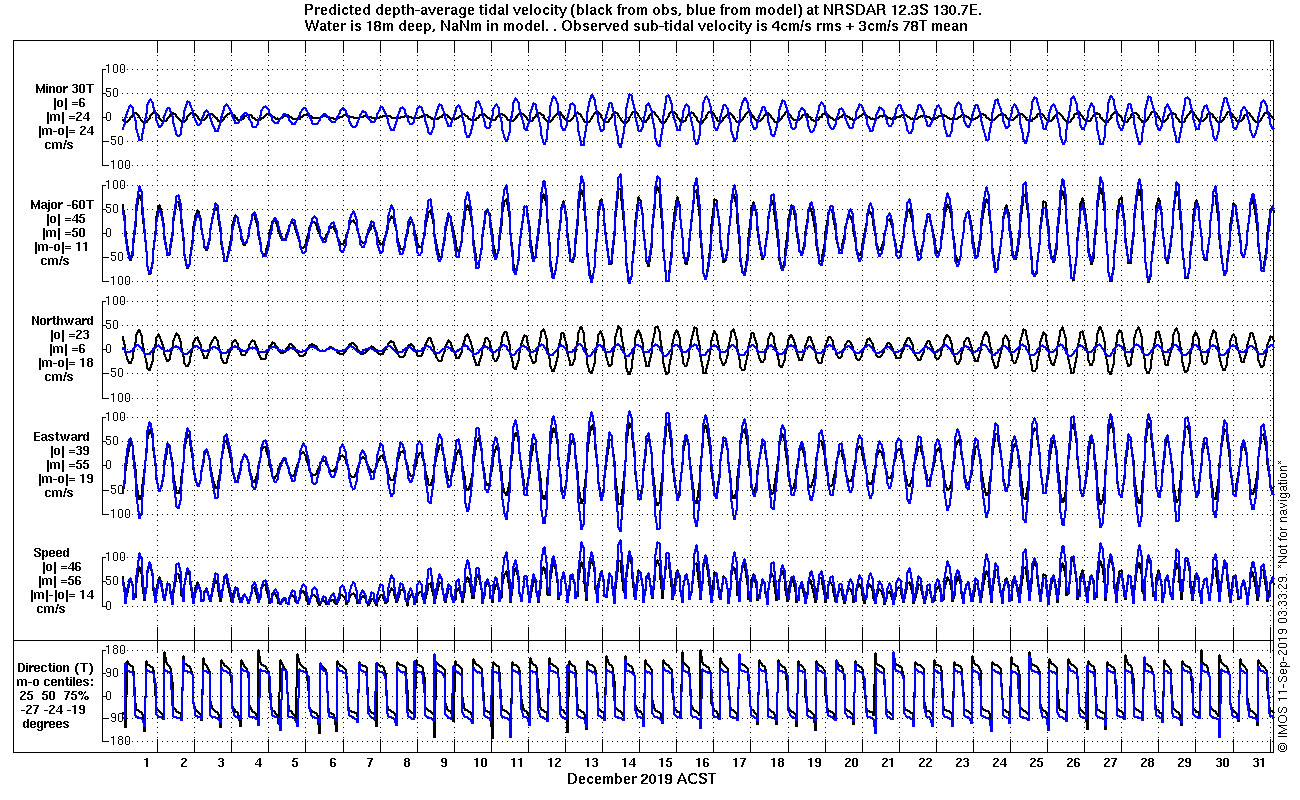The width and height of the screenshot is (1300, 800).
Task: Click day '30' on the date axis
Action: (x=1221, y=763)
